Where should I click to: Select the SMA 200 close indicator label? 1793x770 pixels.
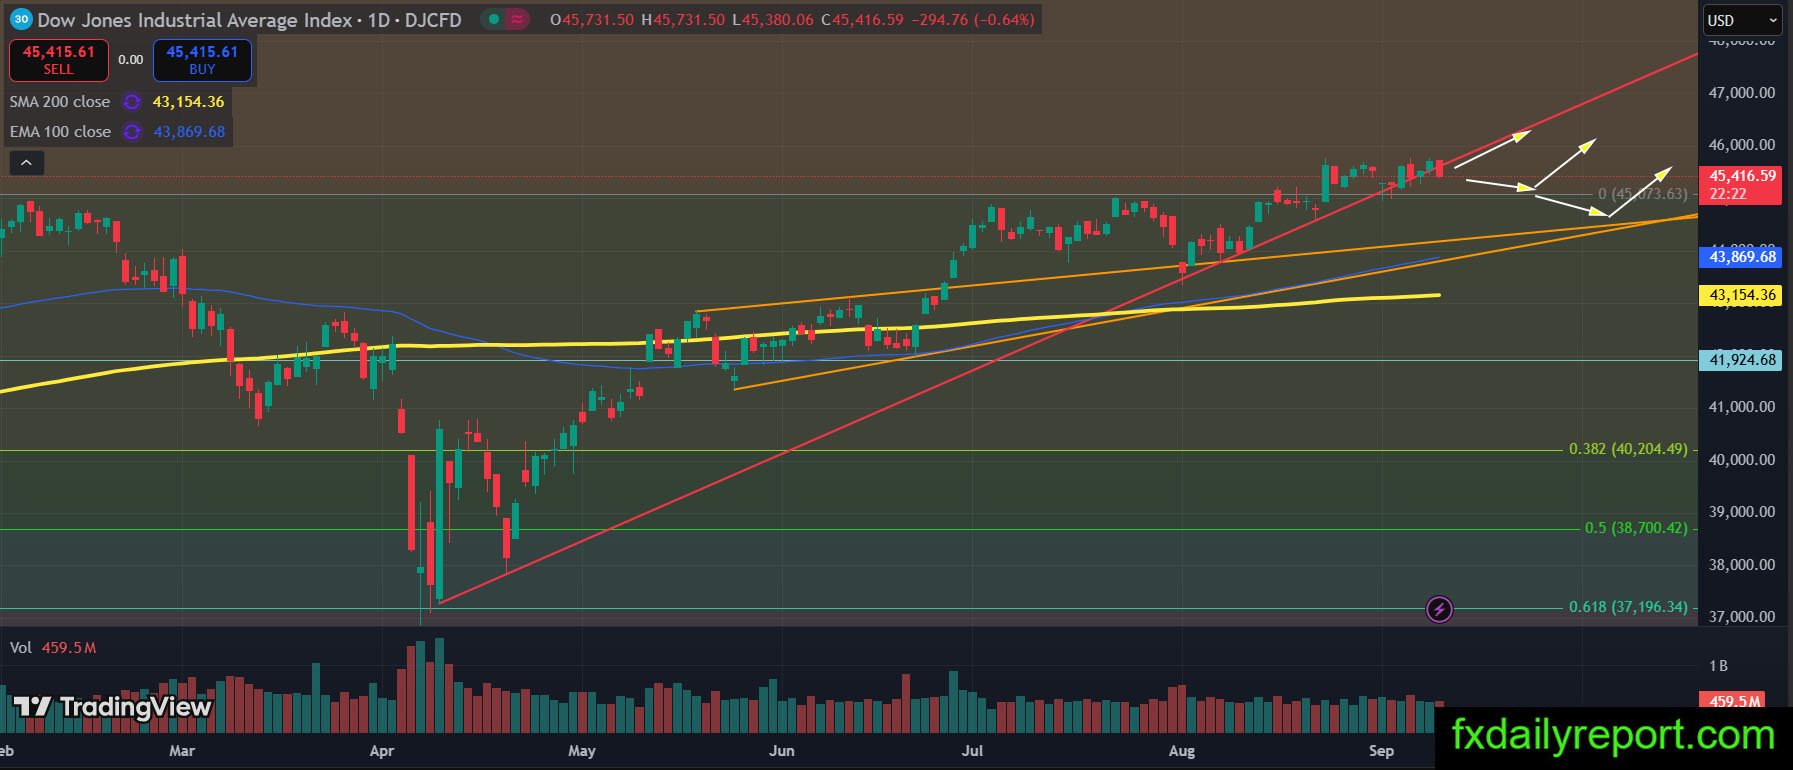[x=60, y=102]
